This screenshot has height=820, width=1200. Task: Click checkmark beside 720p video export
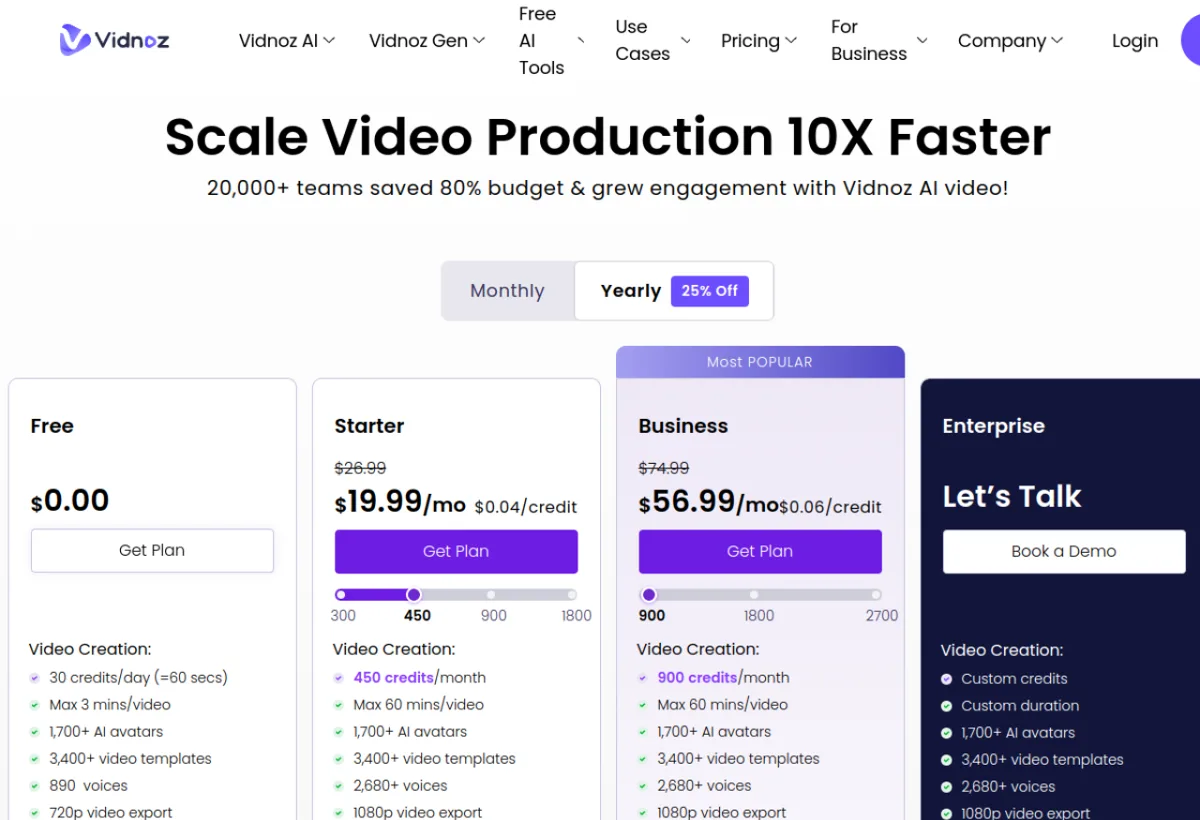pos(36,813)
